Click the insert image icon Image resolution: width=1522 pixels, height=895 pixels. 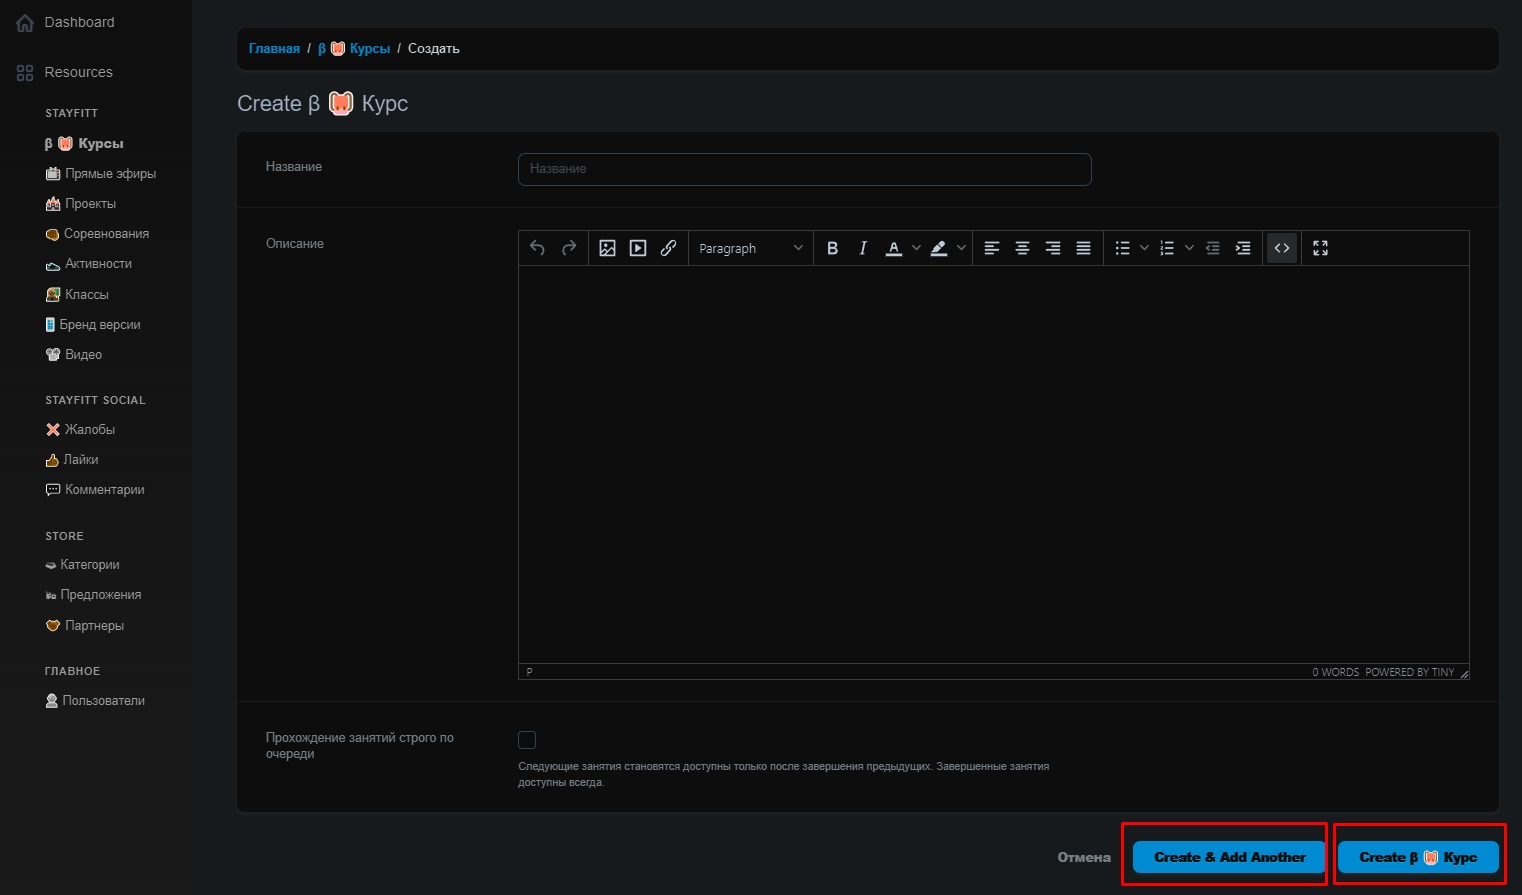[x=607, y=248]
